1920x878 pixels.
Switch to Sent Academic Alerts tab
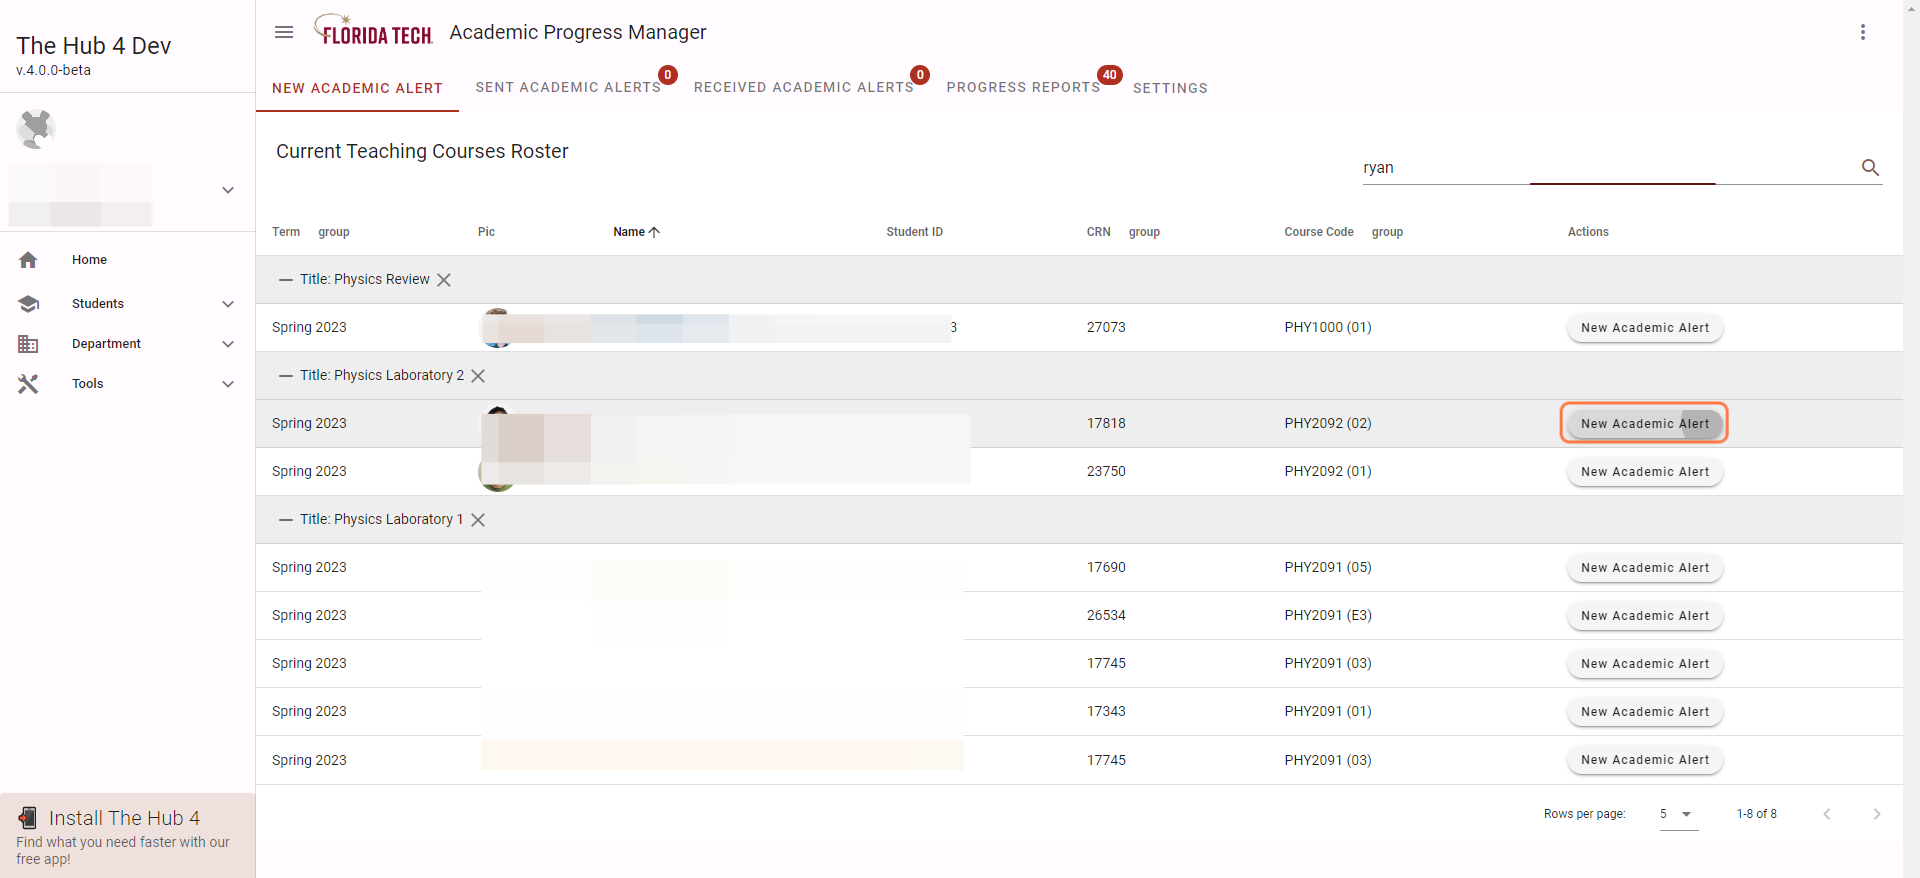coord(568,88)
